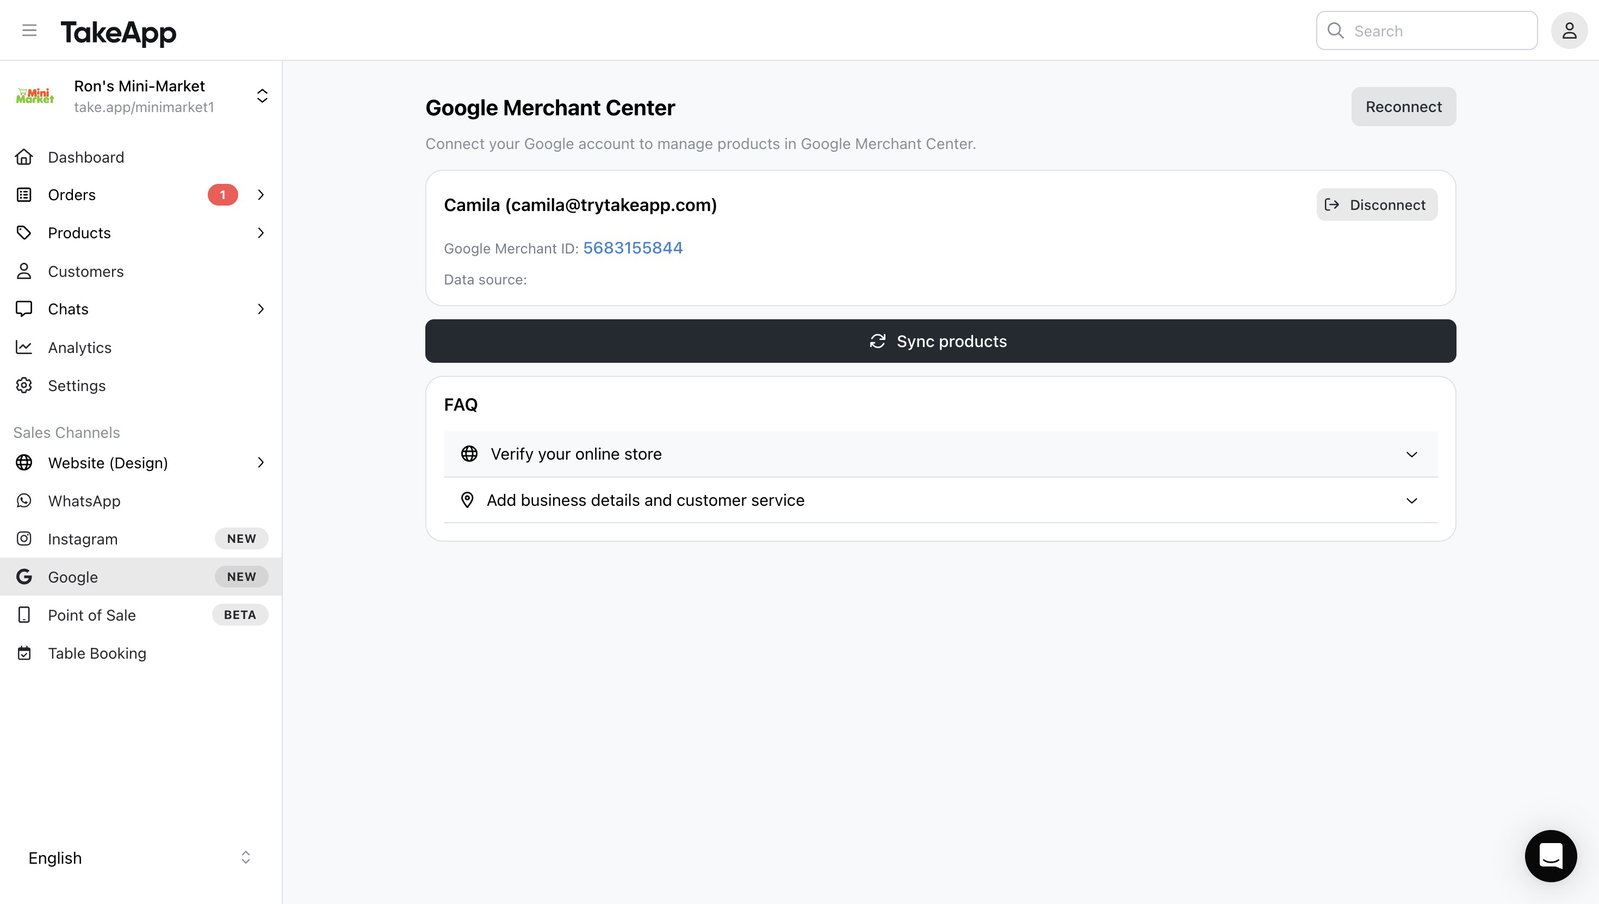Click the Website globe icon in sidebar
The image size is (1599, 904).
pyautogui.click(x=24, y=462)
